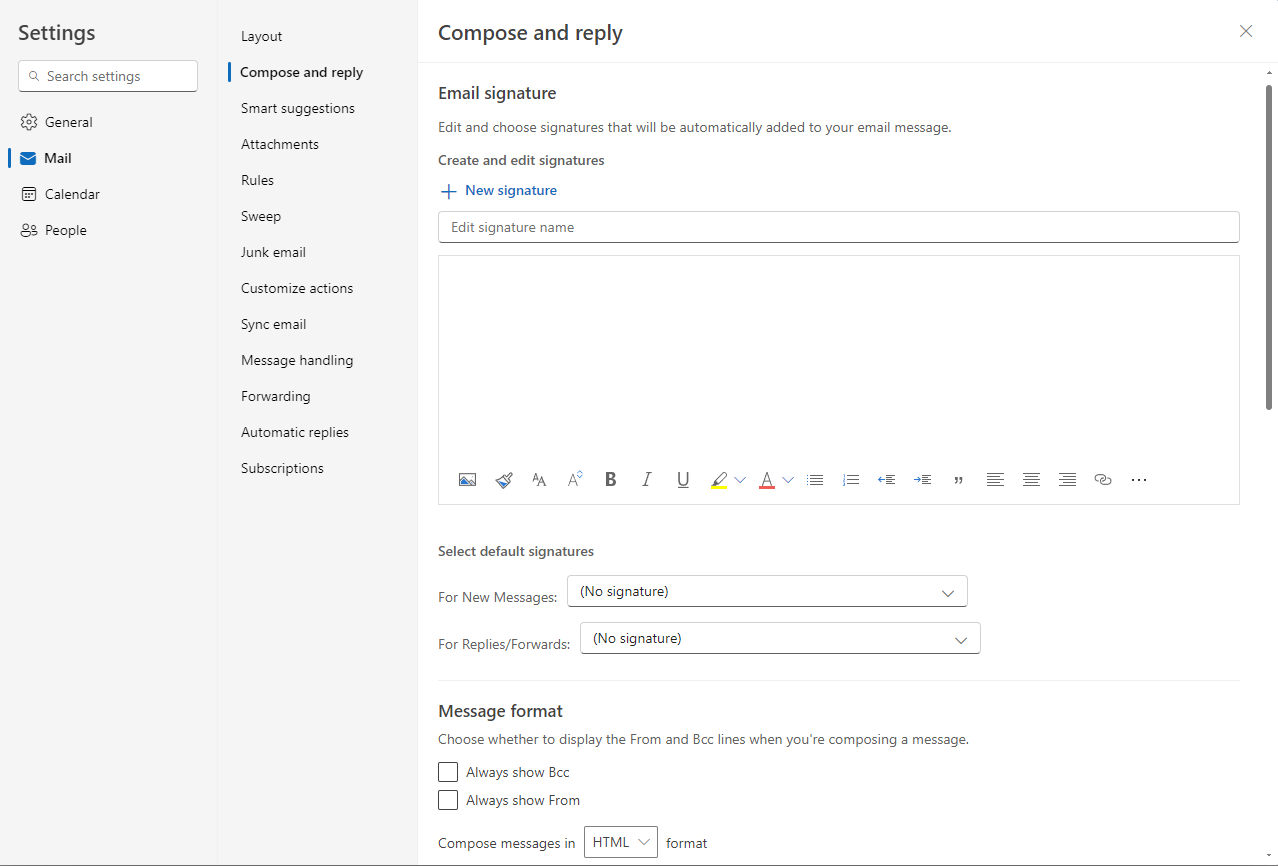The image size is (1278, 866).
Task: Create a New signature
Action: pos(498,190)
